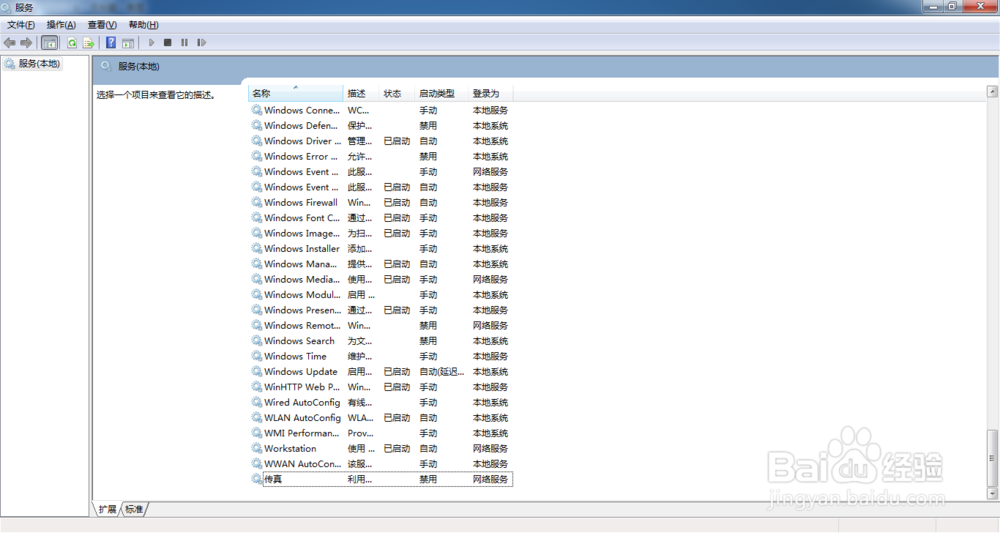Viewport: 1000px width, 533px height.
Task: Select the Windows Conne... service row
Action: (381, 110)
